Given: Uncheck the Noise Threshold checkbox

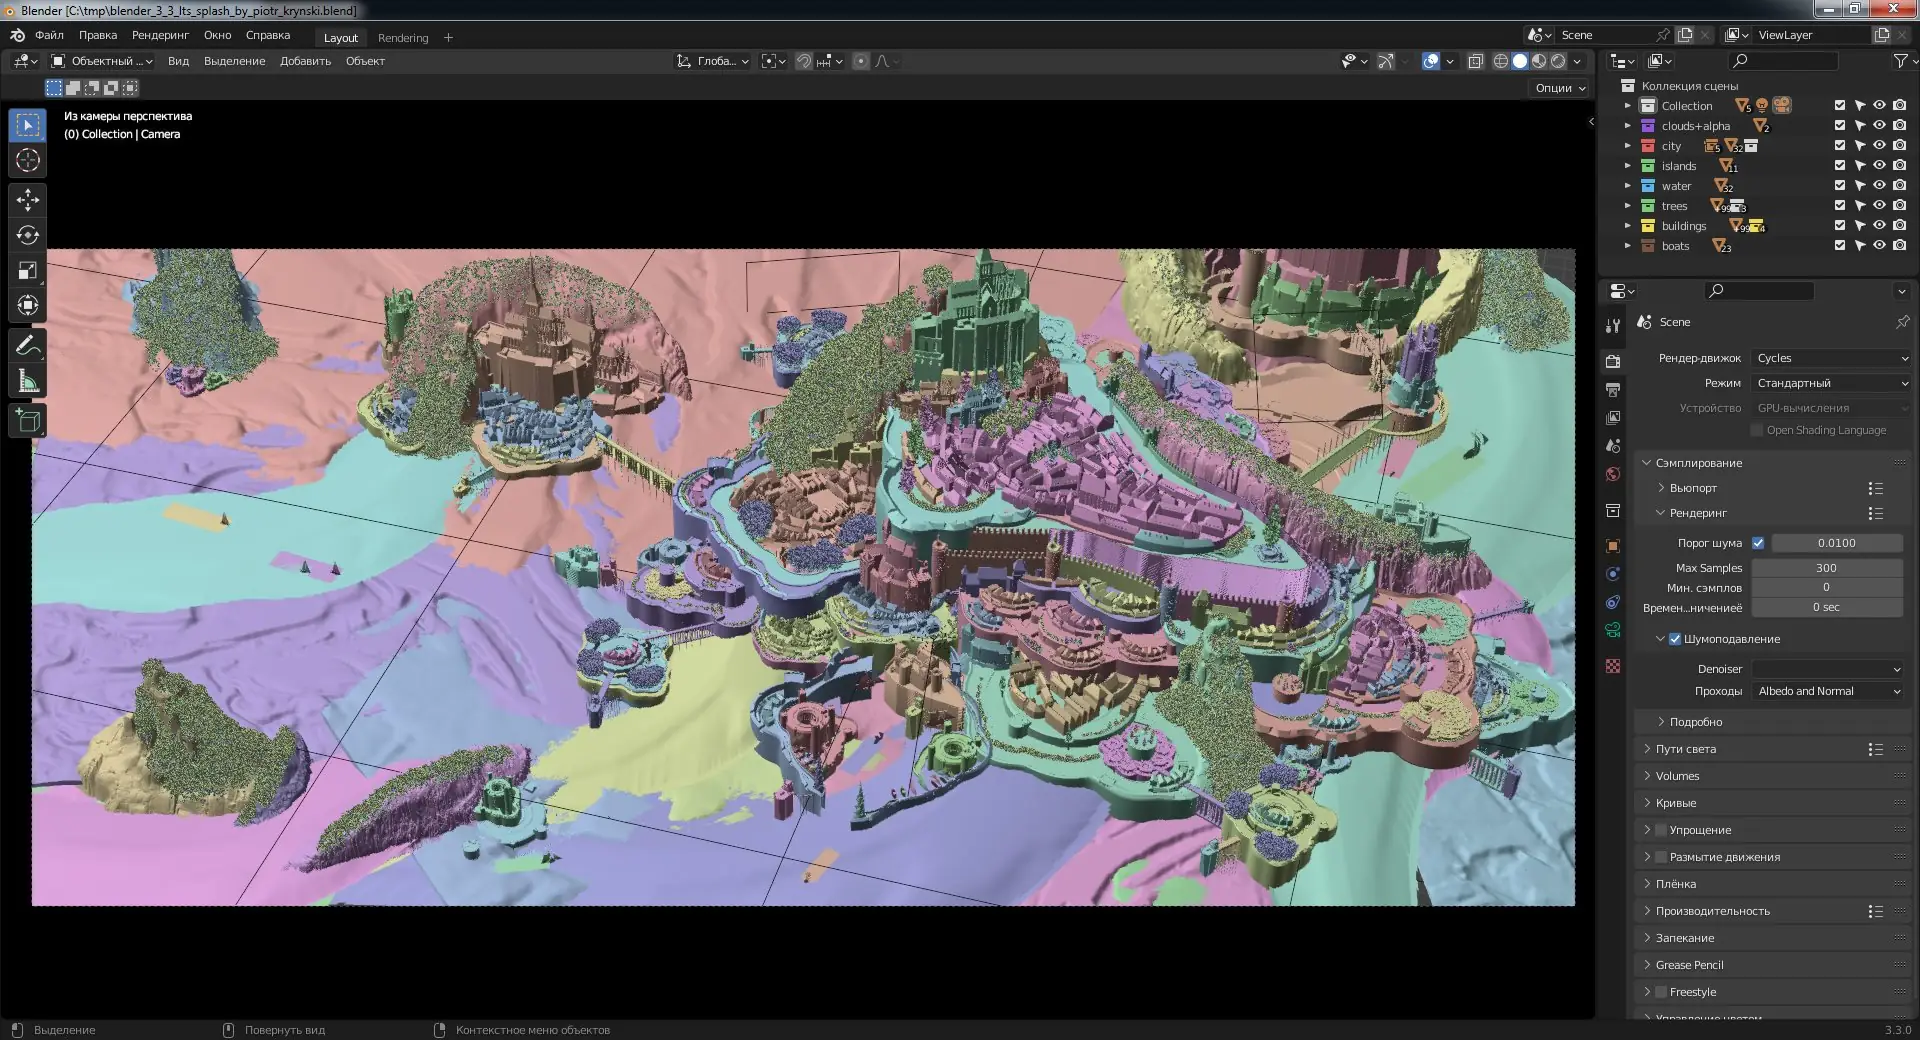Looking at the screenshot, I should coord(1758,543).
